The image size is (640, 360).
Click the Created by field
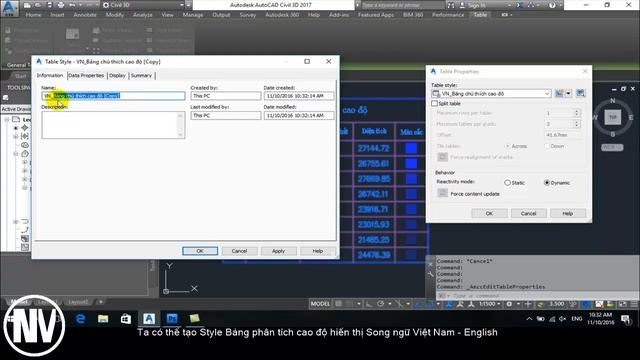[226, 96]
